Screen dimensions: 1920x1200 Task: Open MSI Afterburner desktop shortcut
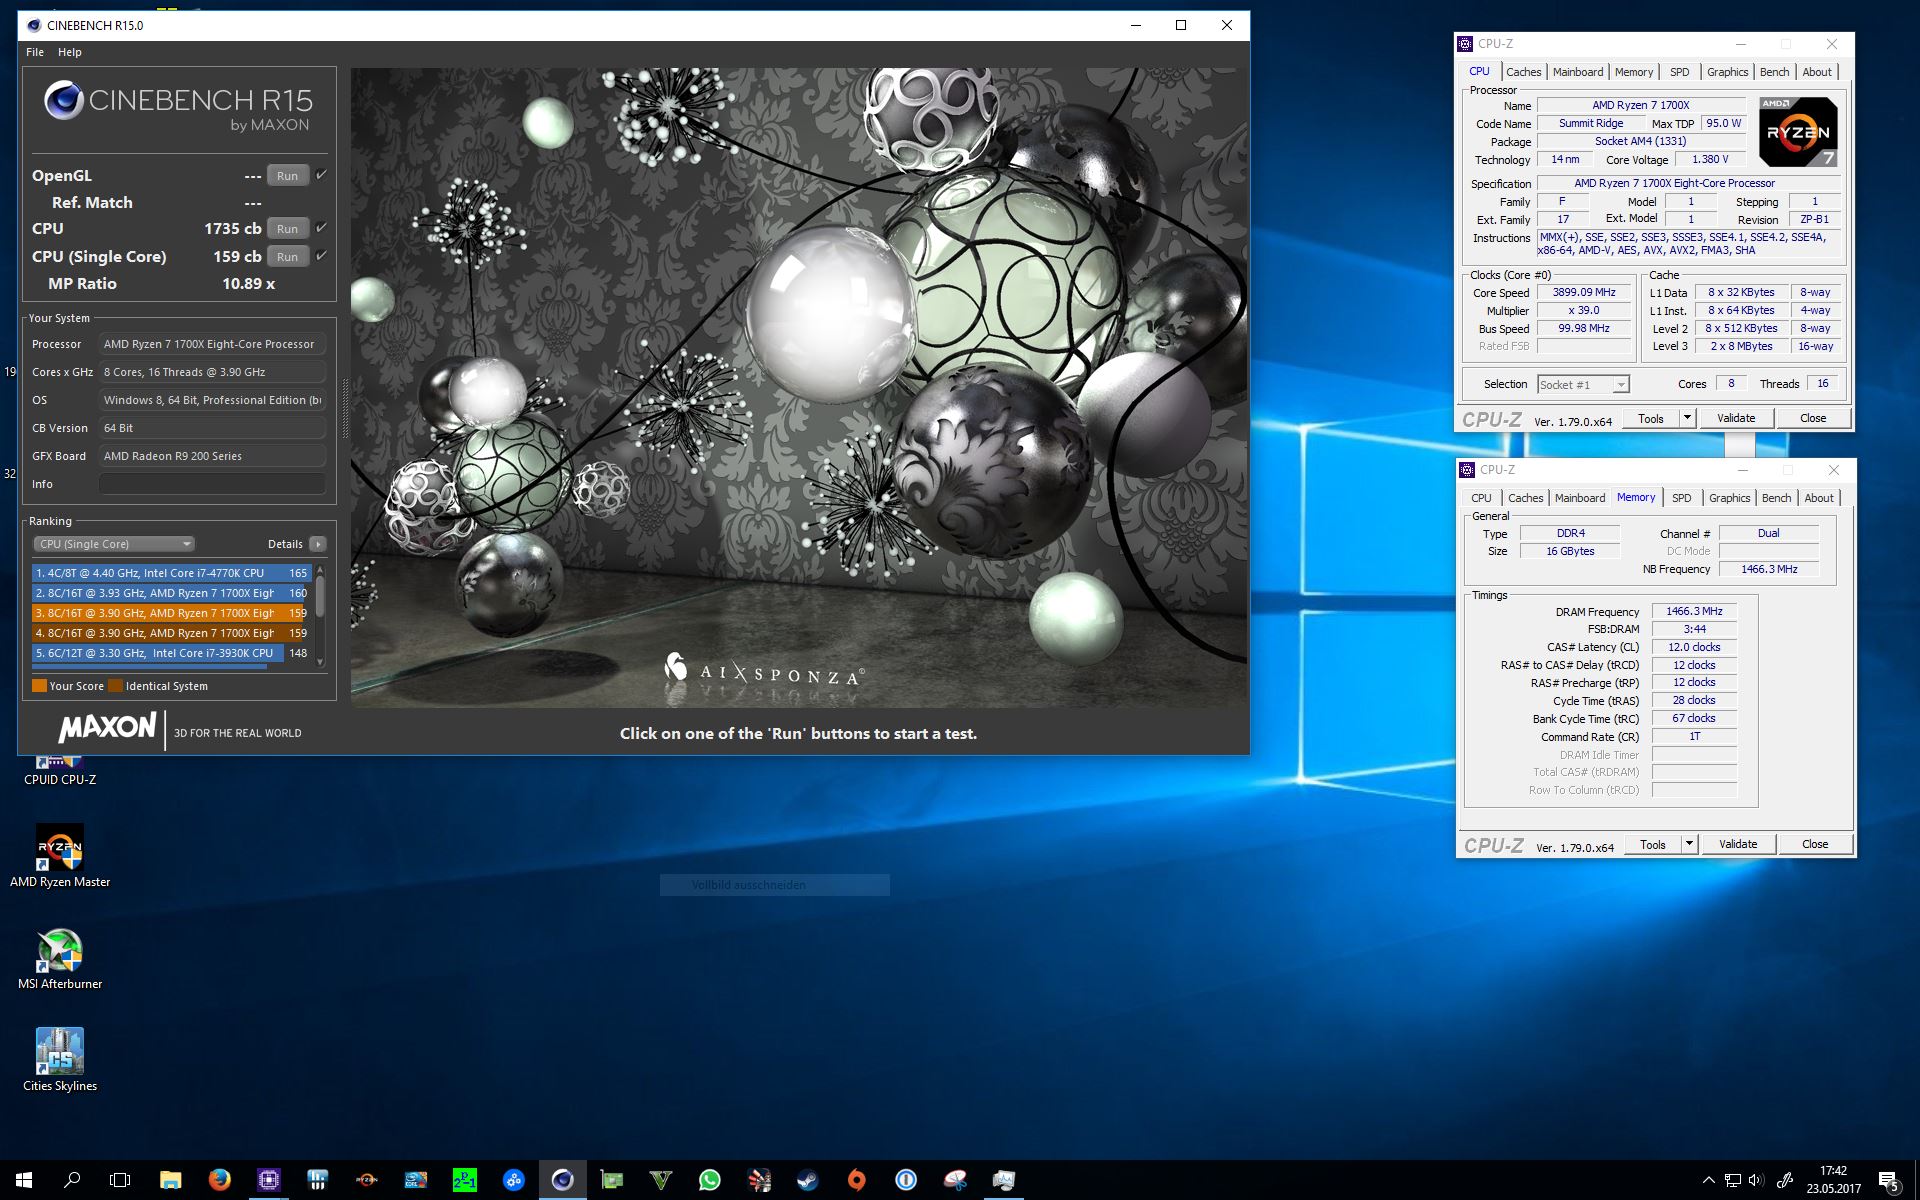click(x=60, y=951)
